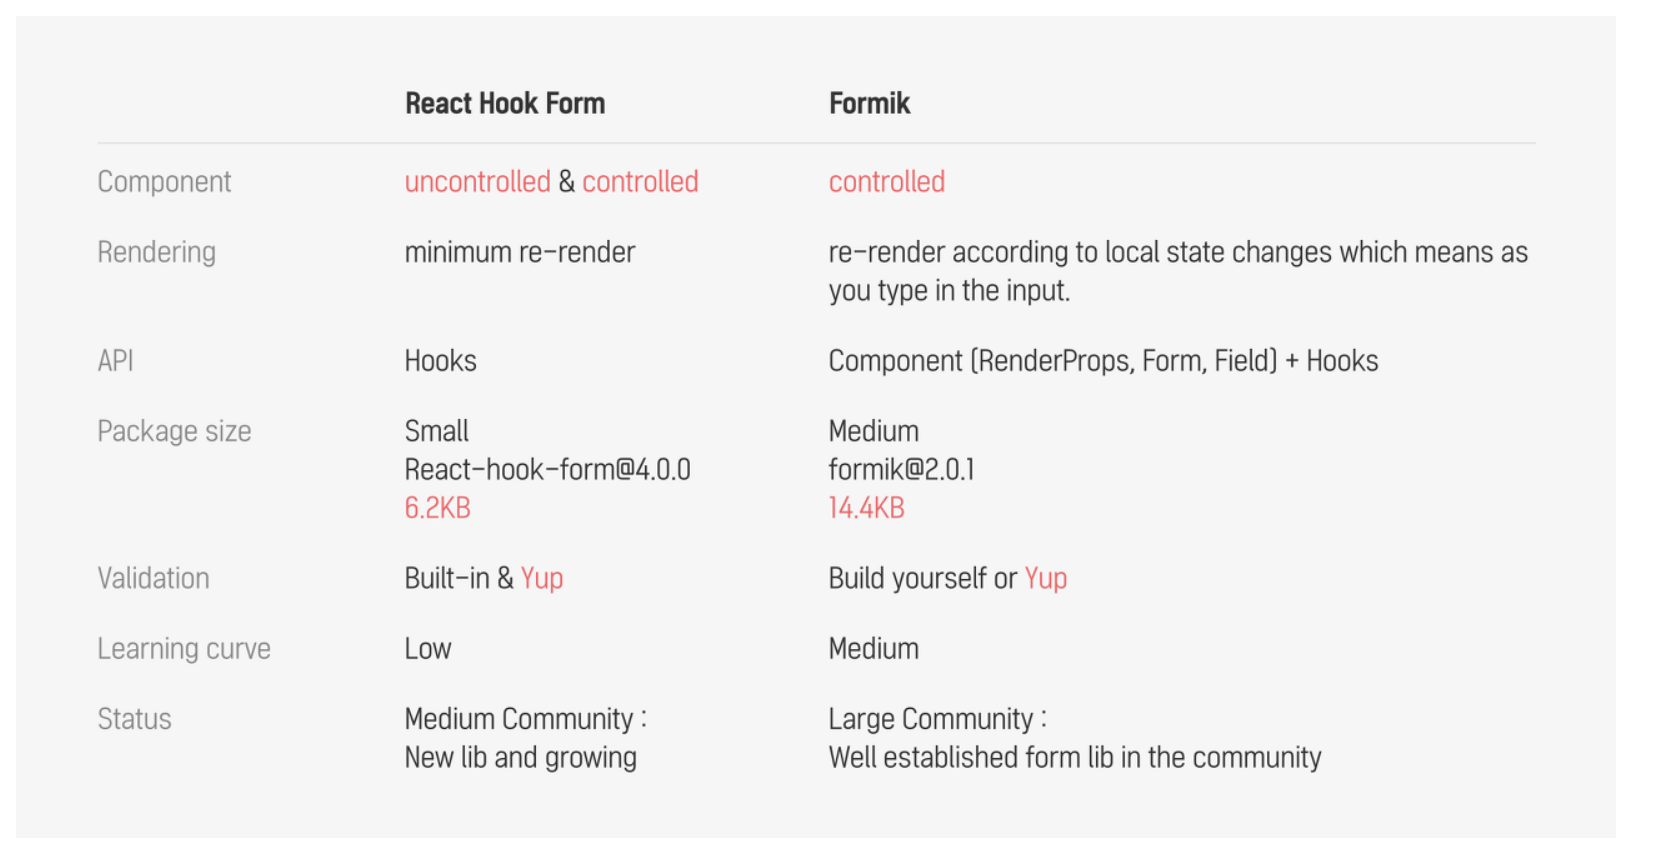
Task: Click the 'Component' row label
Action: point(164,182)
